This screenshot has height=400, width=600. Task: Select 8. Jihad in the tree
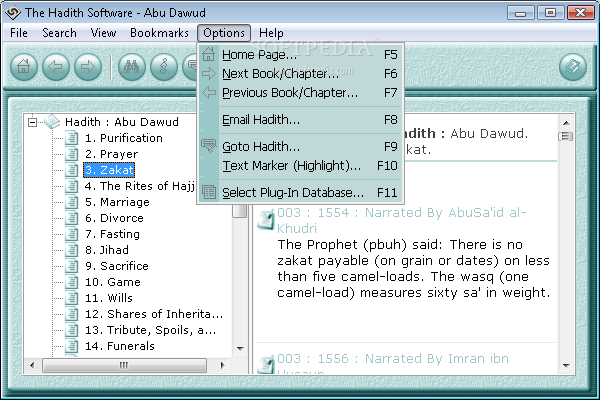107,250
